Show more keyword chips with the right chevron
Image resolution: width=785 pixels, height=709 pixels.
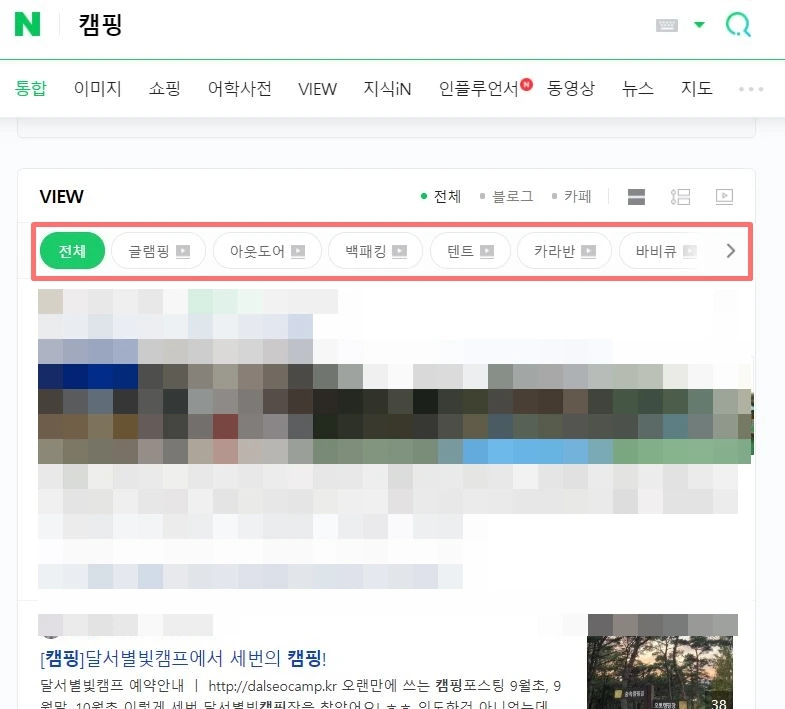(730, 250)
